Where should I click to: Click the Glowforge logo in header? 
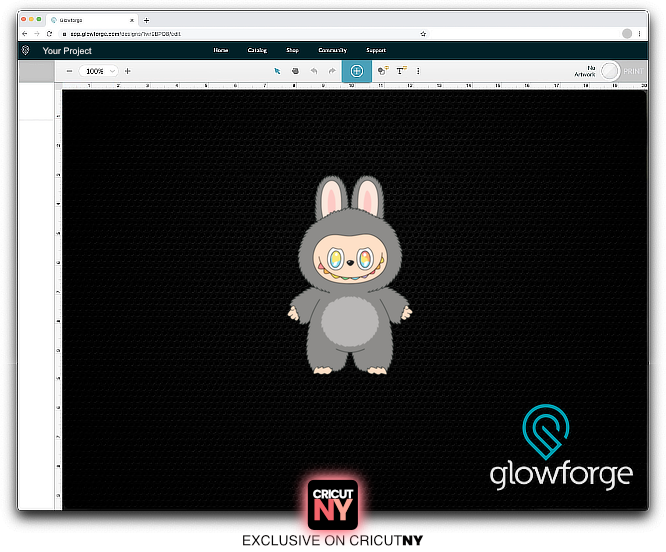[x=25, y=51]
